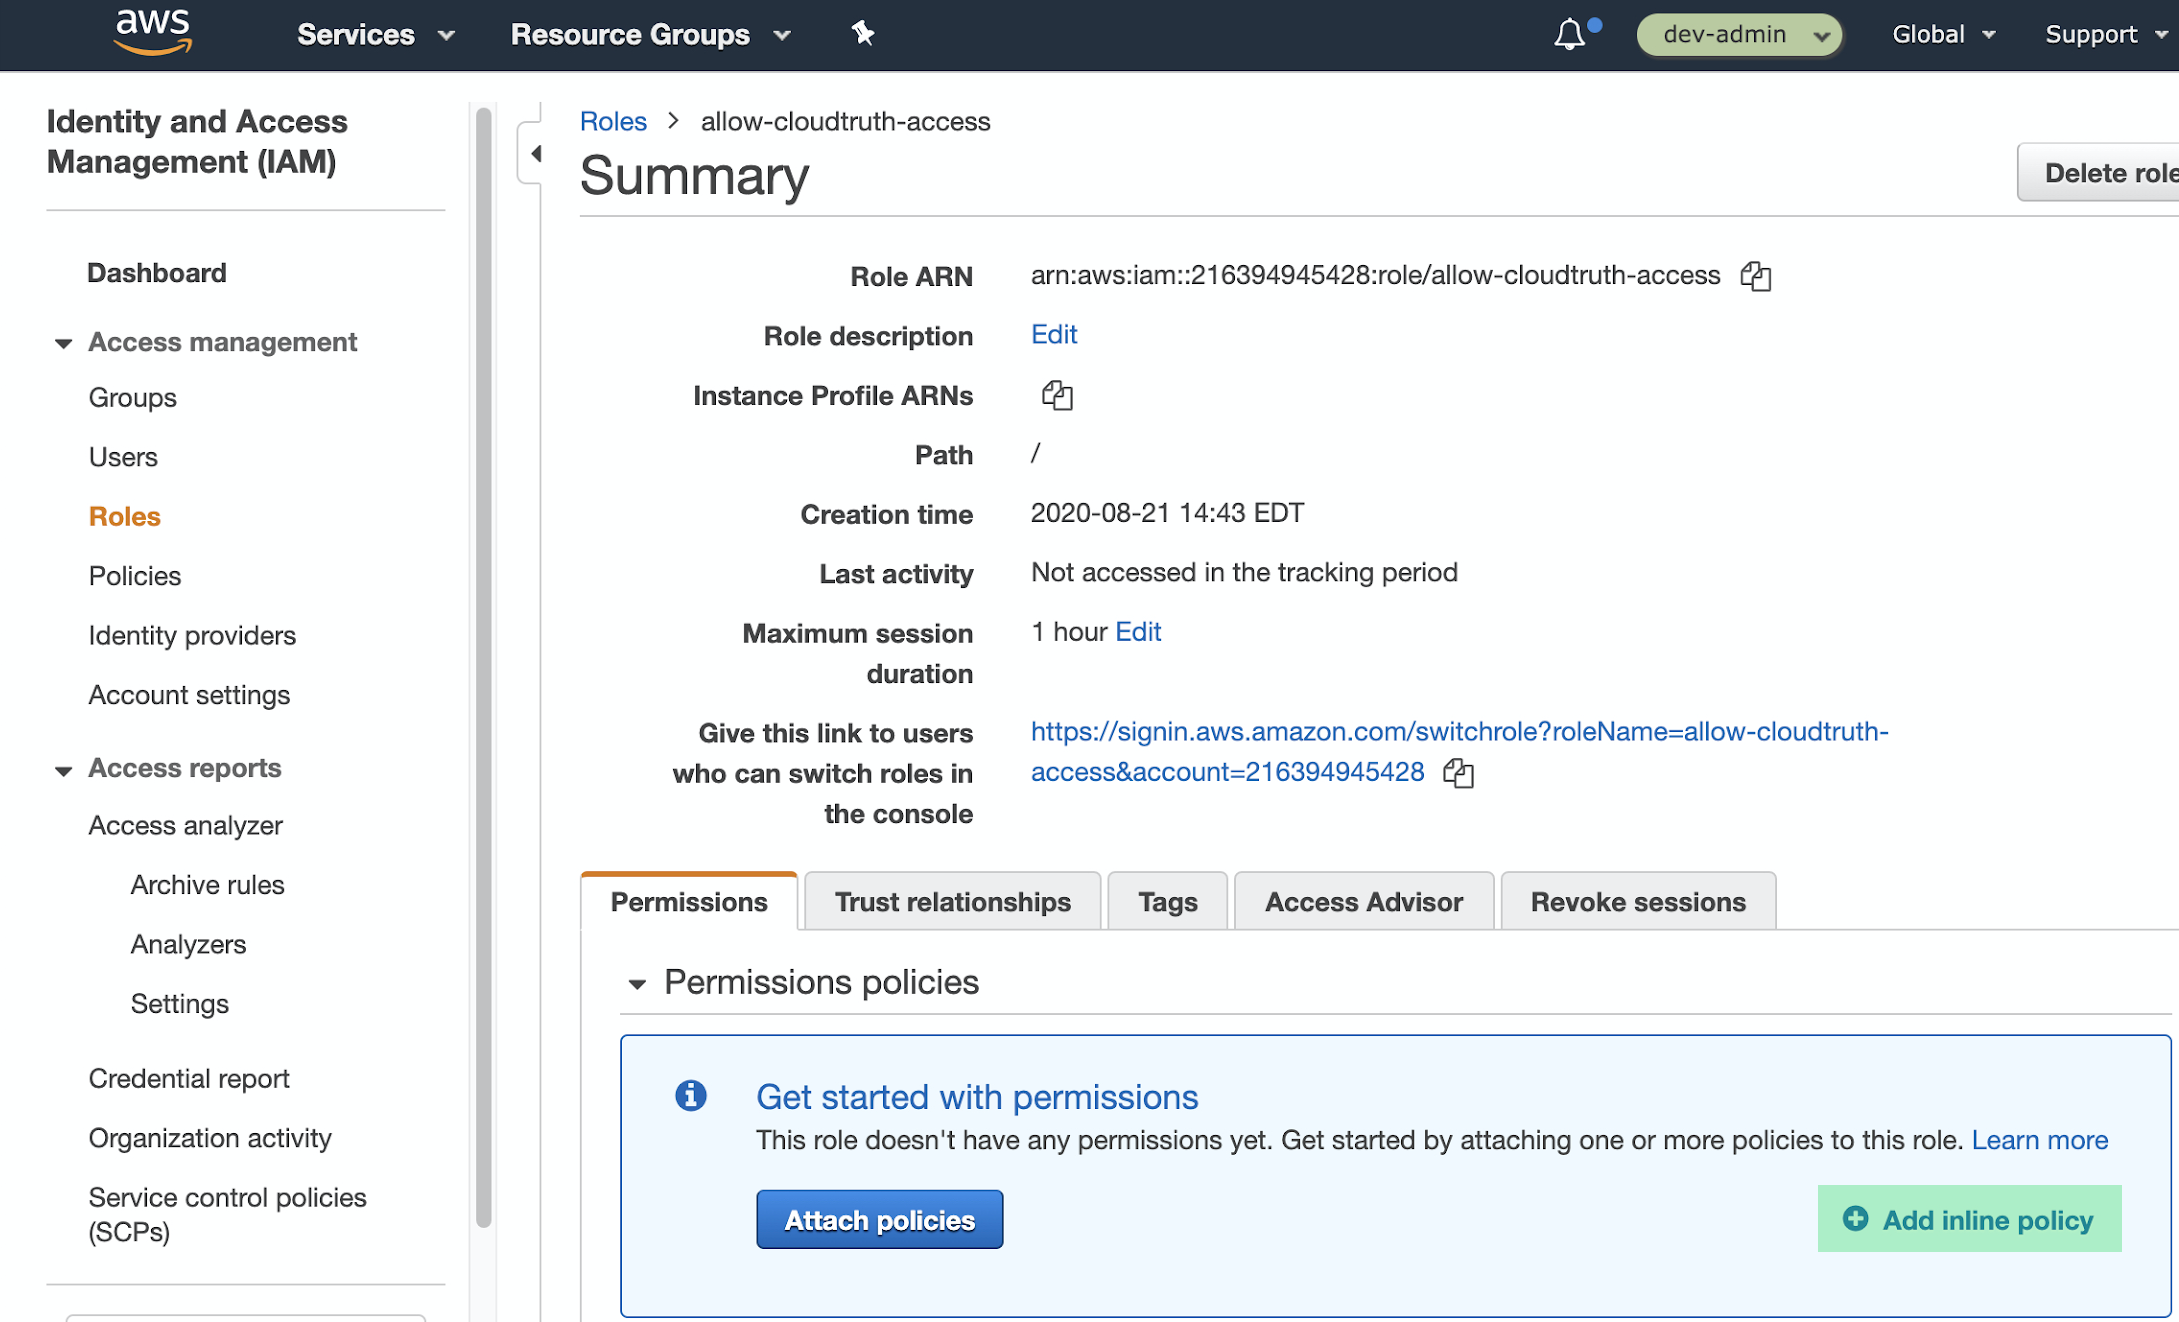The height and width of the screenshot is (1322, 2179).
Task: Copy the Instance Profile ARNs value
Action: (x=1057, y=395)
